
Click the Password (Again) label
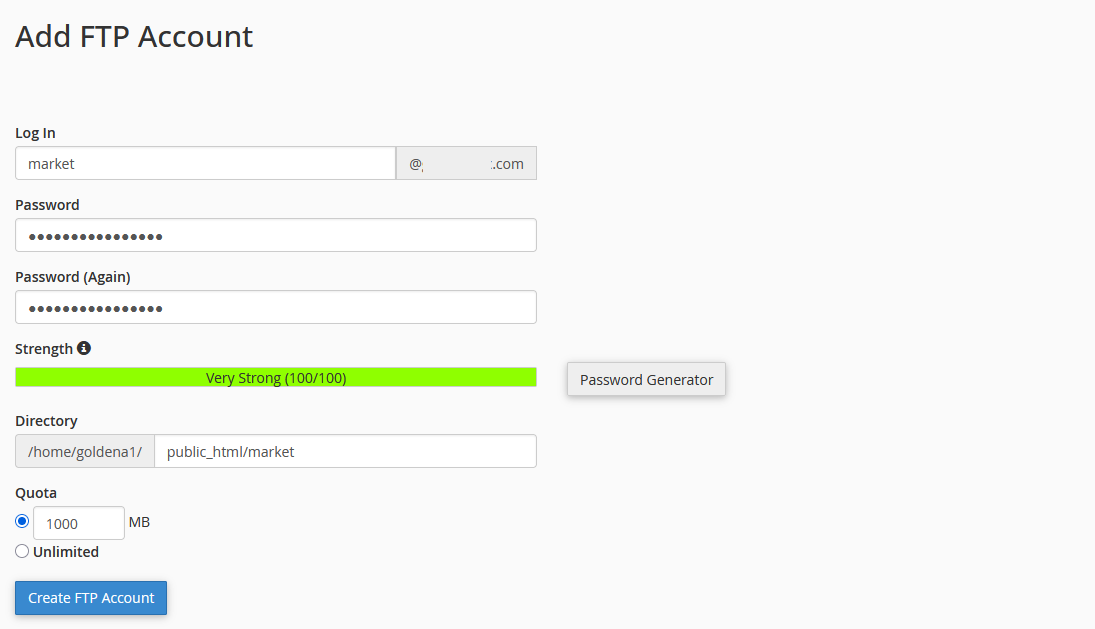click(73, 277)
